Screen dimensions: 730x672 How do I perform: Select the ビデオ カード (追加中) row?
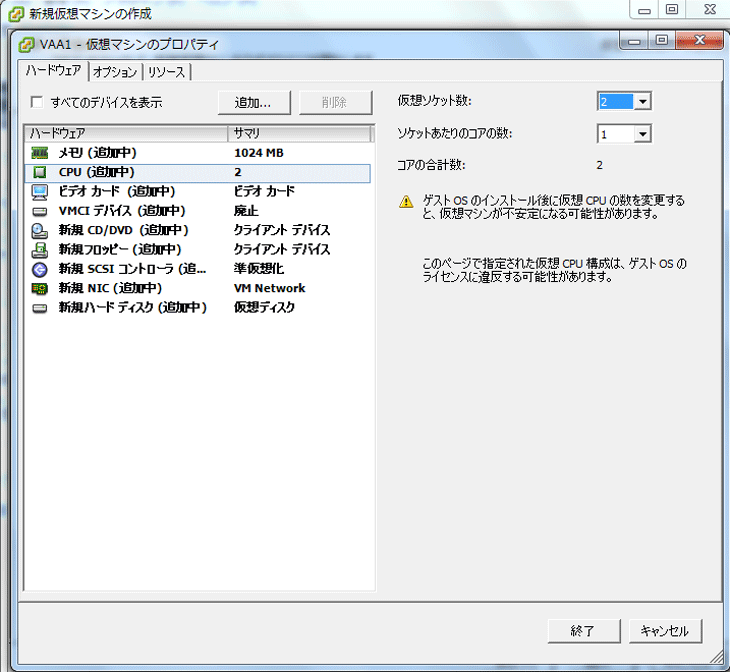pyautogui.click(x=198, y=192)
